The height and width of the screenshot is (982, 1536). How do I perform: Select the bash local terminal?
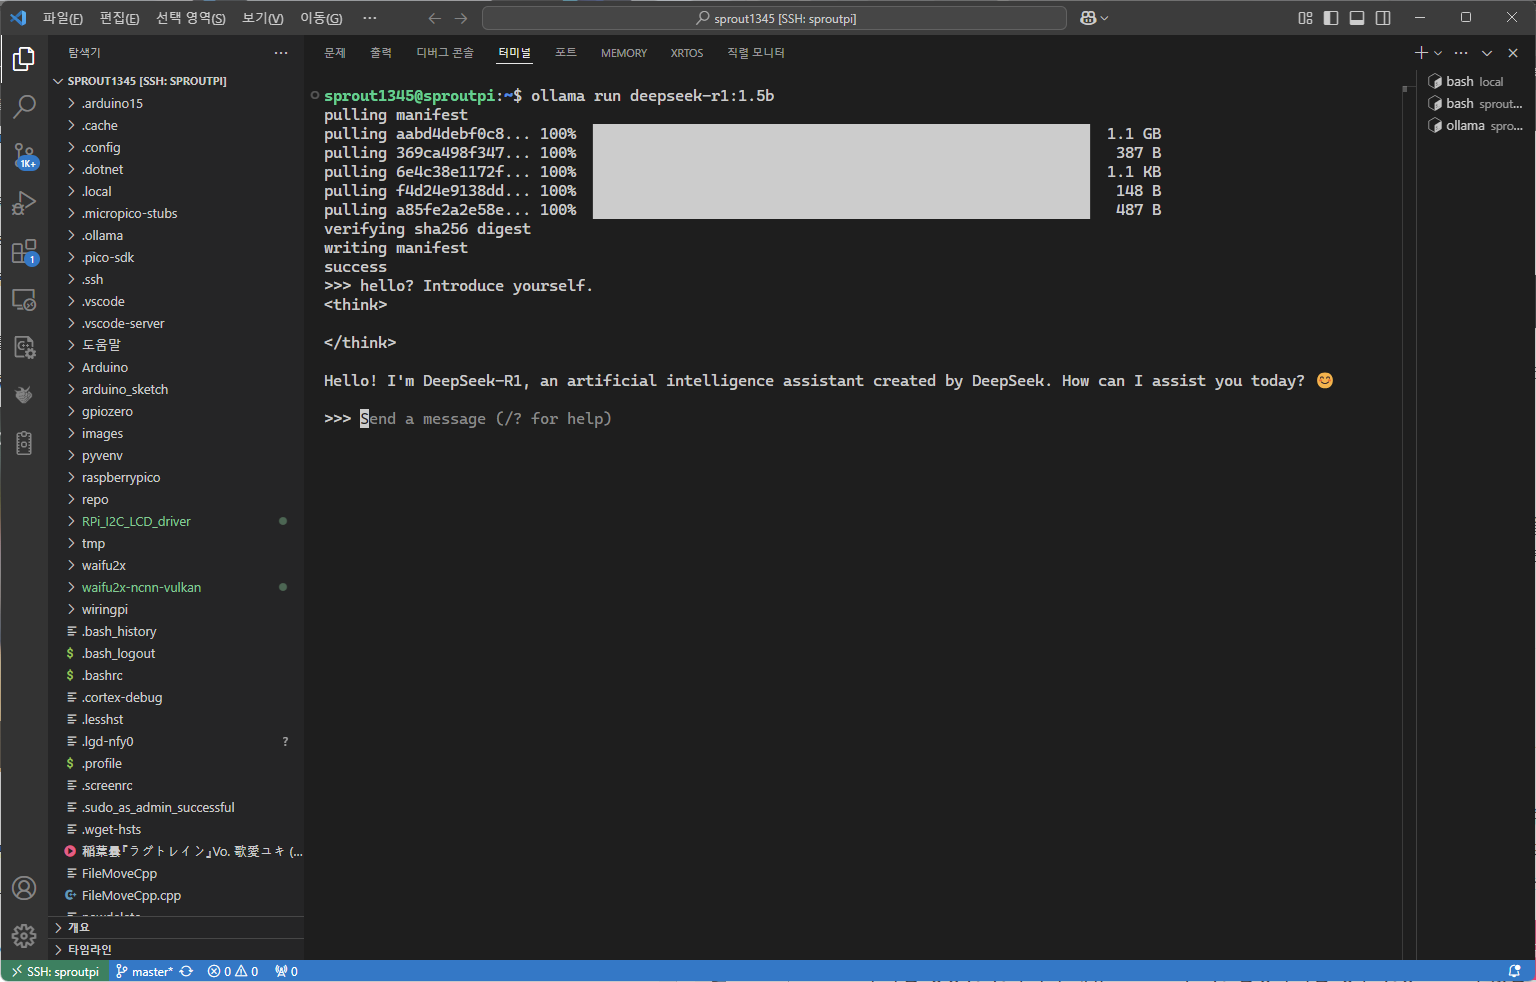[x=1475, y=81]
